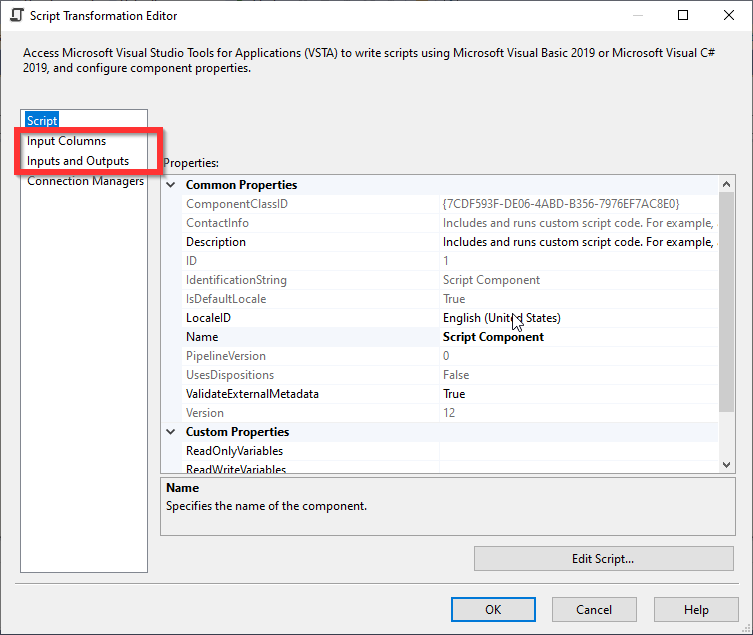Confirm with the OK button
Image resolution: width=753 pixels, height=635 pixels.
[493, 609]
